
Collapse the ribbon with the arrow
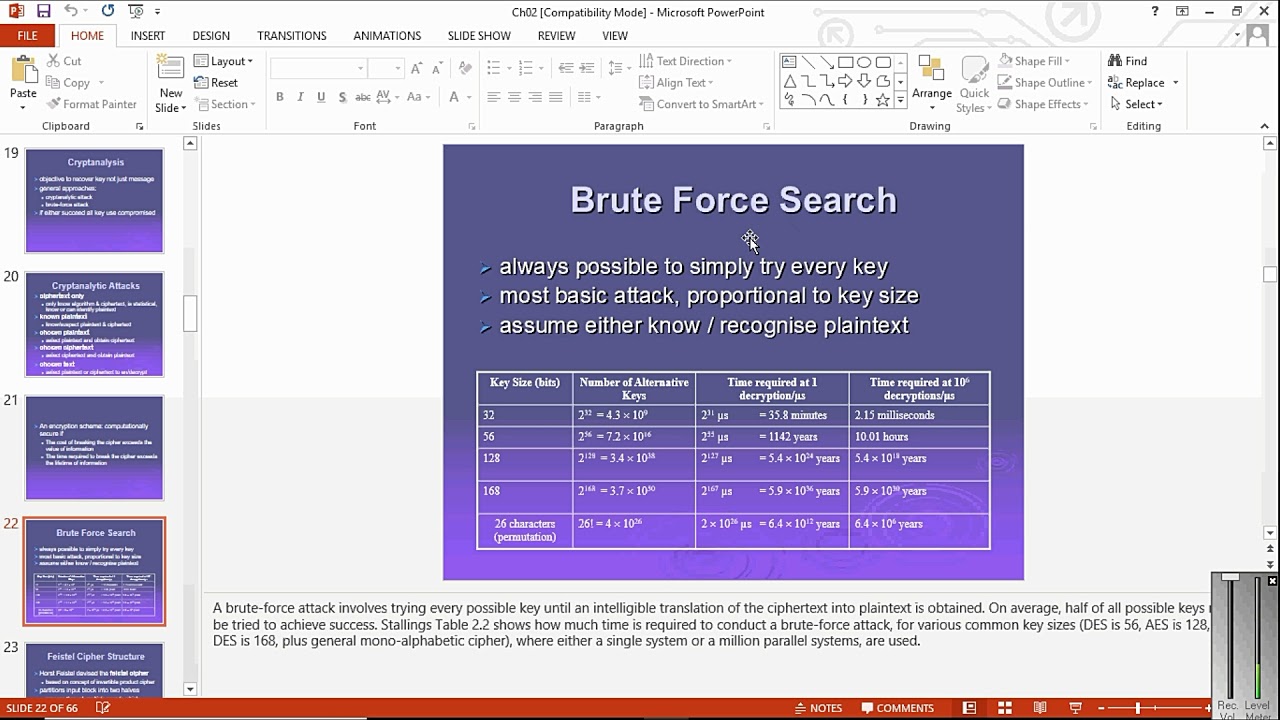(1265, 126)
